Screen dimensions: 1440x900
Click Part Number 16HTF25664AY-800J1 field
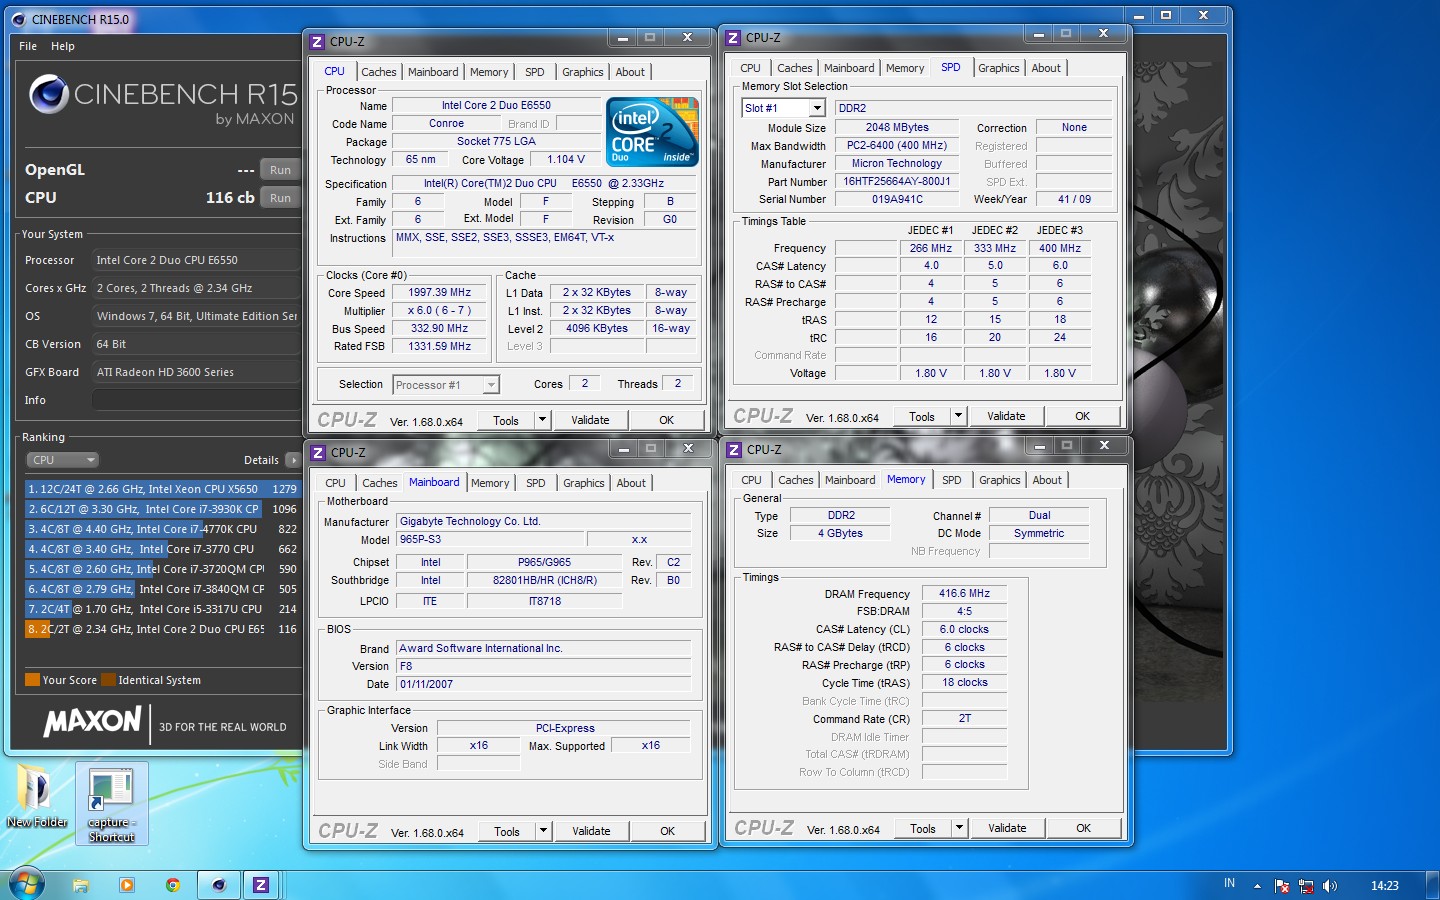coord(897,182)
